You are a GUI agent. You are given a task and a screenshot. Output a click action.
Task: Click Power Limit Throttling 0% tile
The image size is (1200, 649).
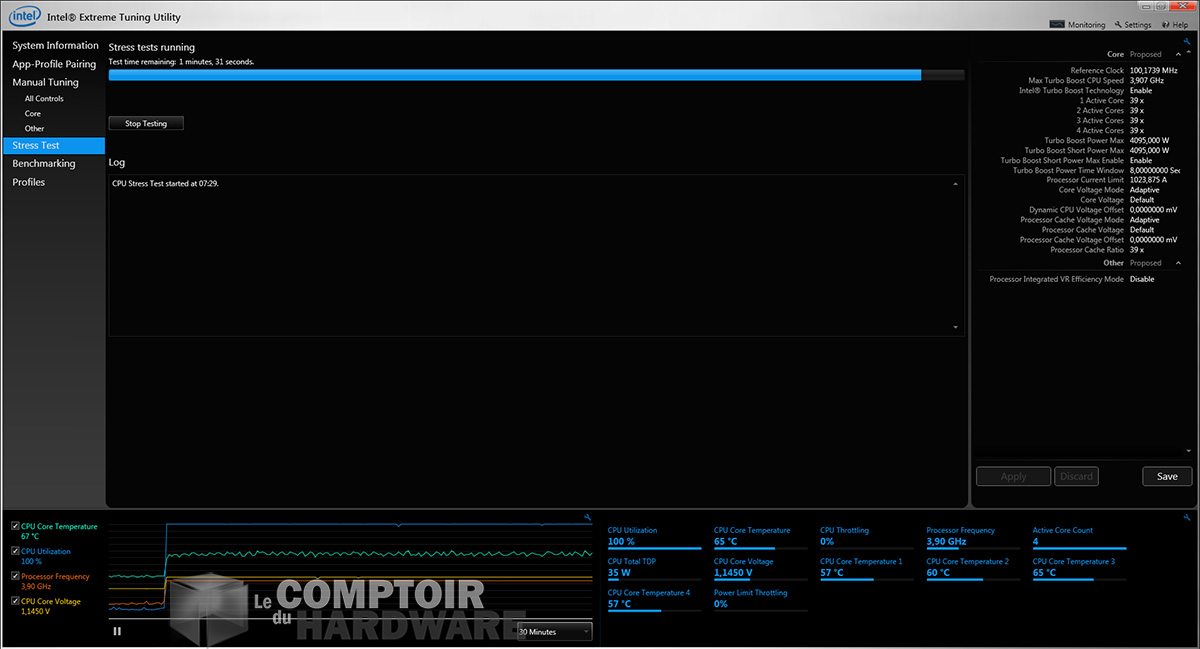coord(761,599)
